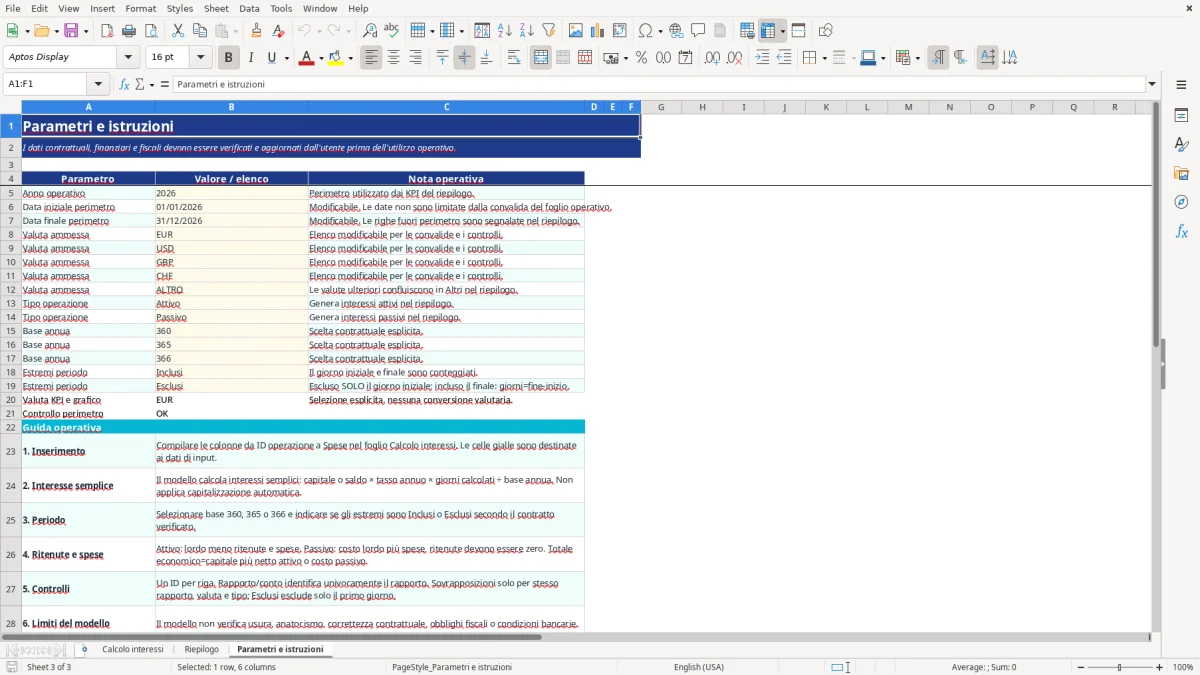Run the Spelling check icon
Image resolution: width=1200 pixels, height=675 pixels.
pos(392,31)
